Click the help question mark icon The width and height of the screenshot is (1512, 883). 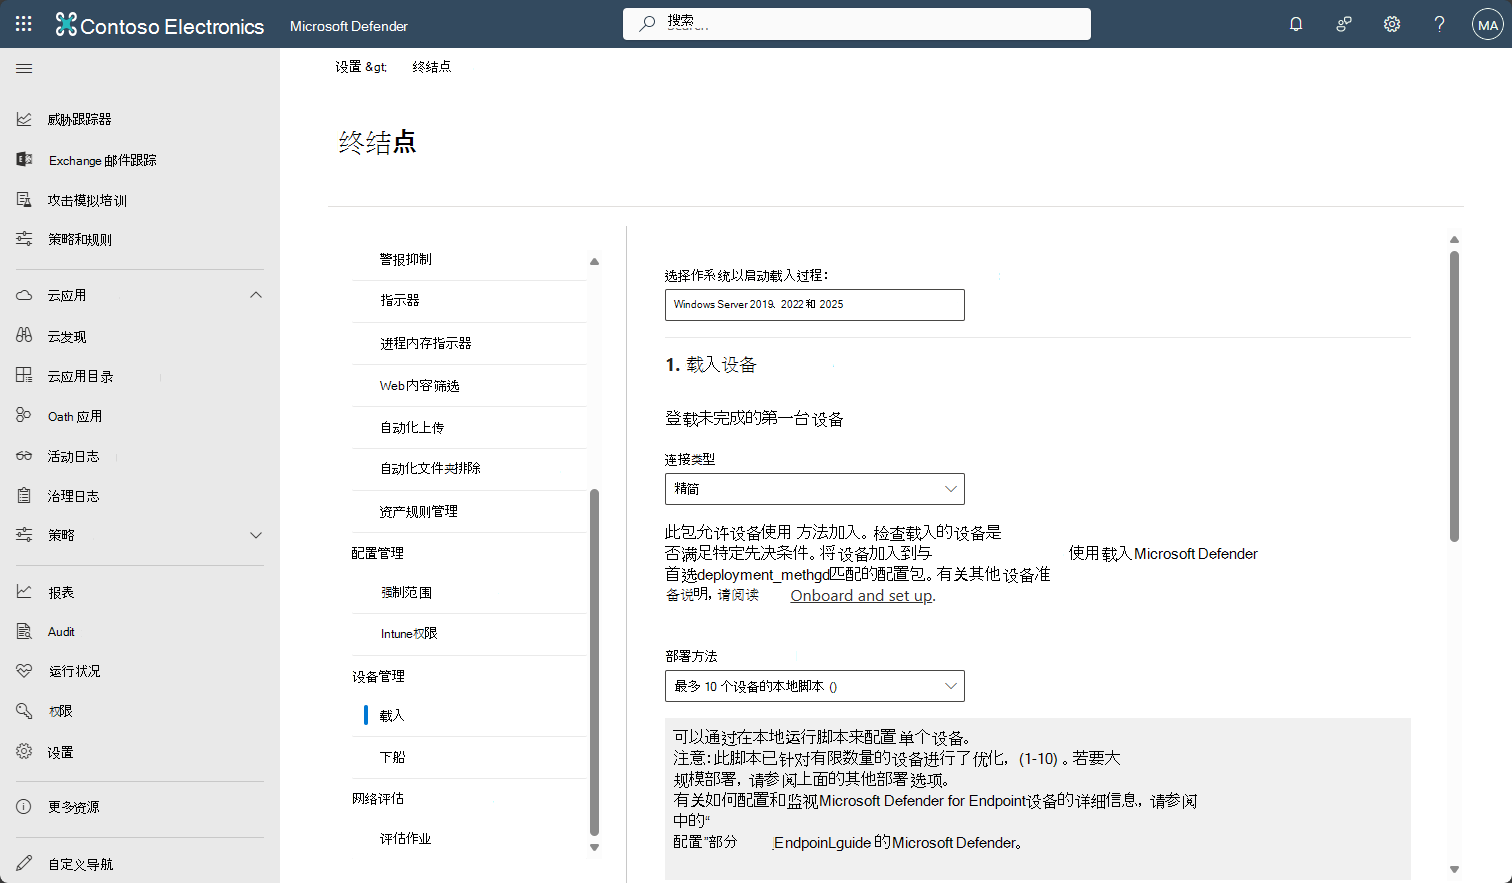pyautogui.click(x=1439, y=23)
